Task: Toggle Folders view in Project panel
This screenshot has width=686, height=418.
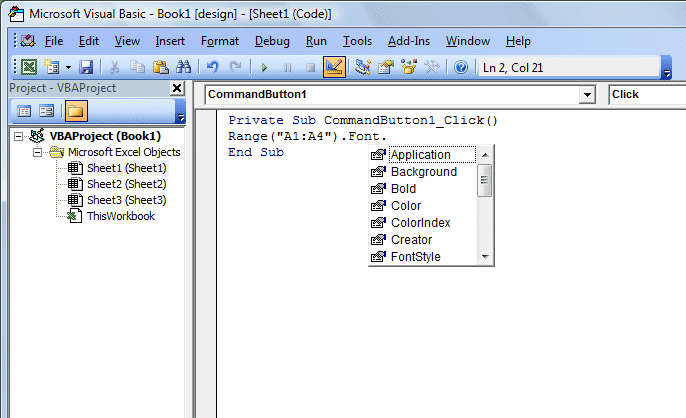Action: (76, 111)
